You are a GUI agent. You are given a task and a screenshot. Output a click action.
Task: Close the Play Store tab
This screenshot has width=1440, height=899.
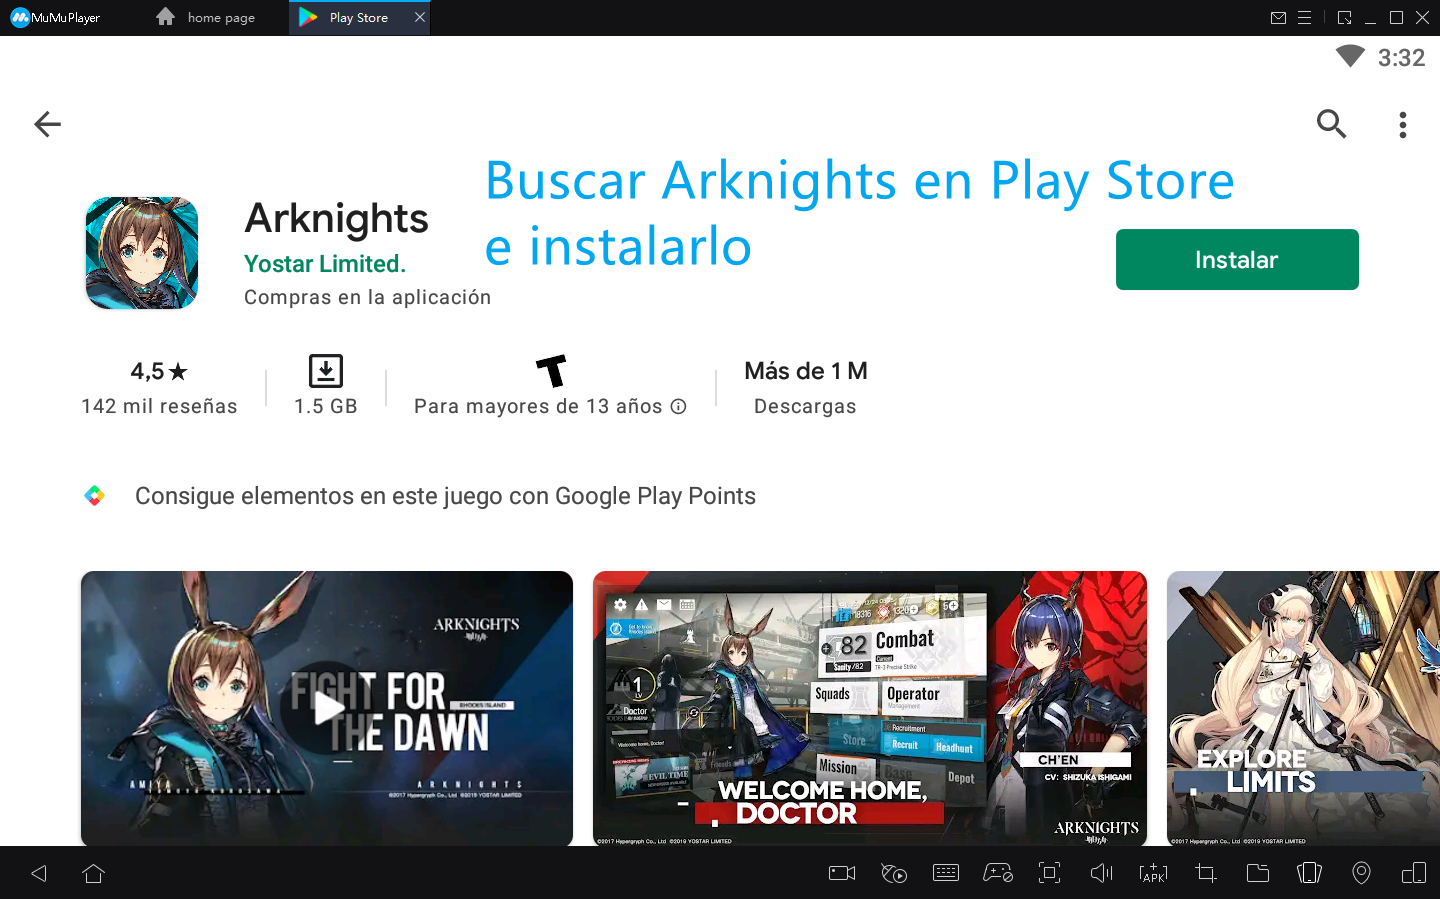[x=420, y=17]
